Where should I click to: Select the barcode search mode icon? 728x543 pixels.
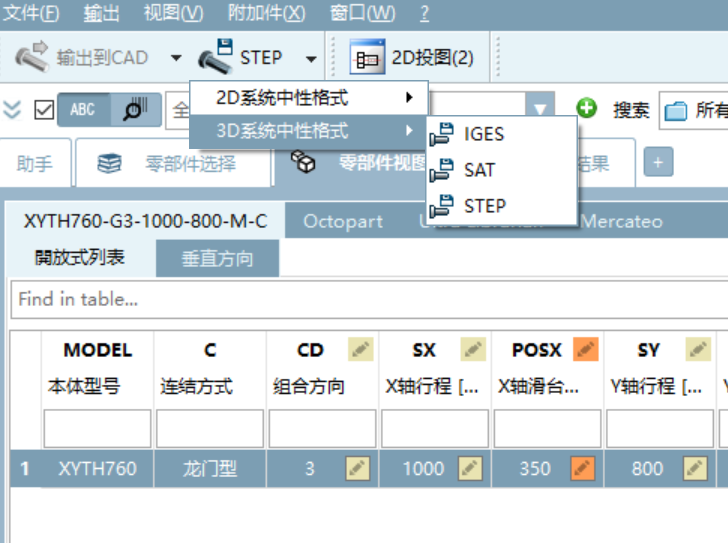[136, 110]
